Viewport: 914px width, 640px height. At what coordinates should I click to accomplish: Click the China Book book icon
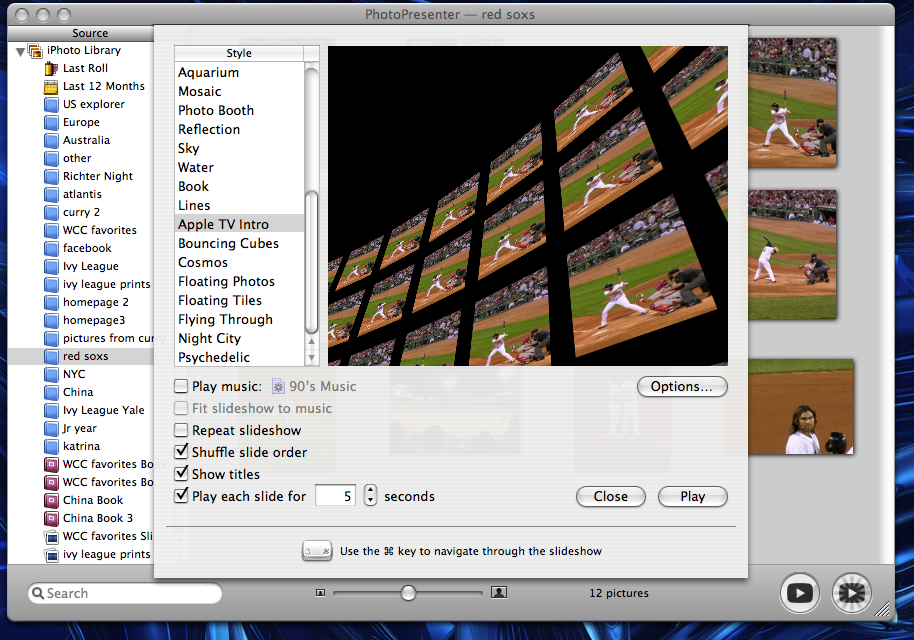tap(51, 501)
